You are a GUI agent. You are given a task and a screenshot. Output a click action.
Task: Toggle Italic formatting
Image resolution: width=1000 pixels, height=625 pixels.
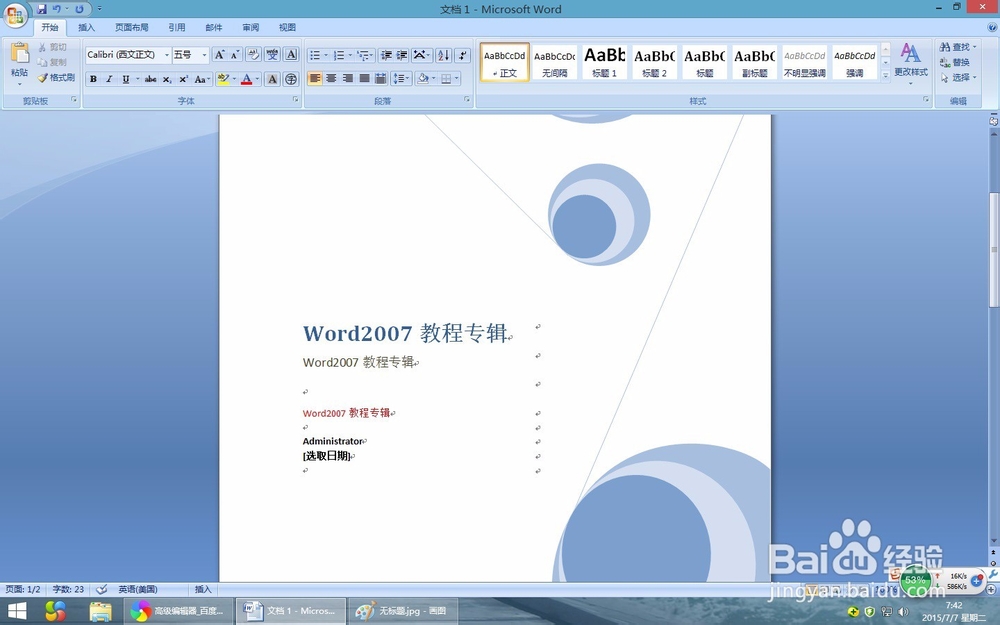(x=109, y=79)
